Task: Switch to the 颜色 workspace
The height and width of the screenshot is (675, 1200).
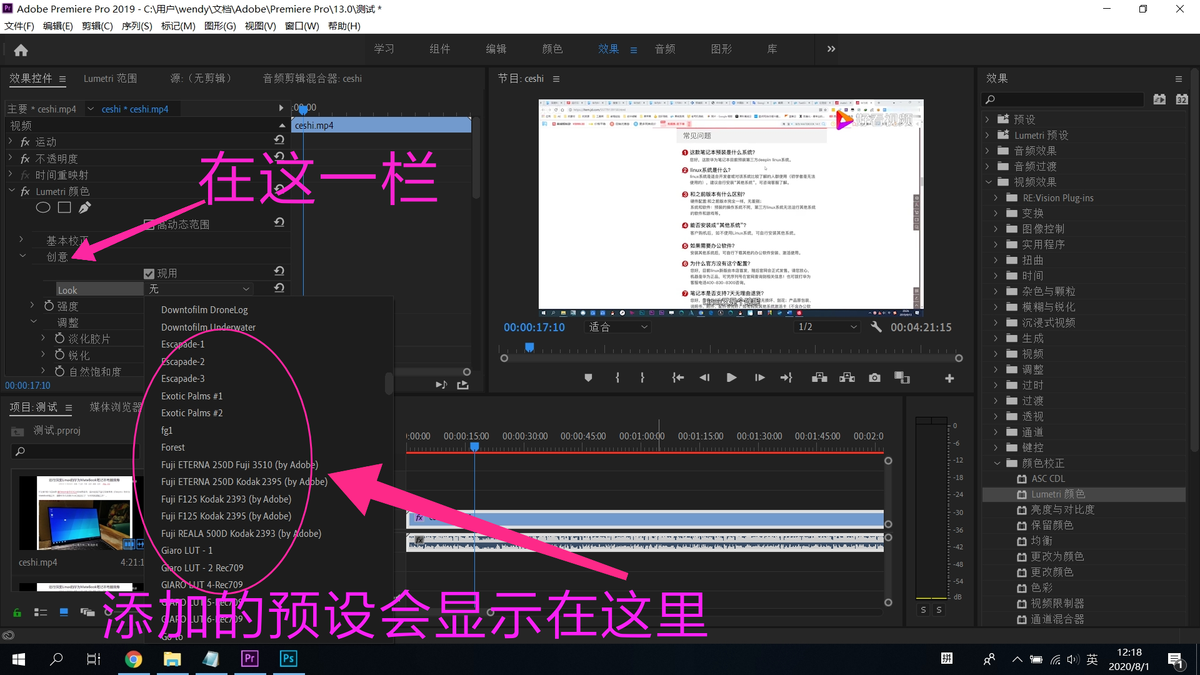Action: tap(552, 49)
